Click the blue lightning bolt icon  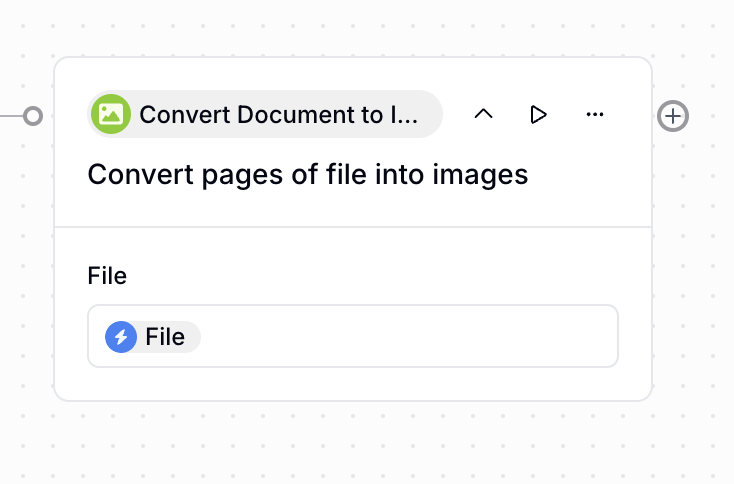tap(121, 337)
